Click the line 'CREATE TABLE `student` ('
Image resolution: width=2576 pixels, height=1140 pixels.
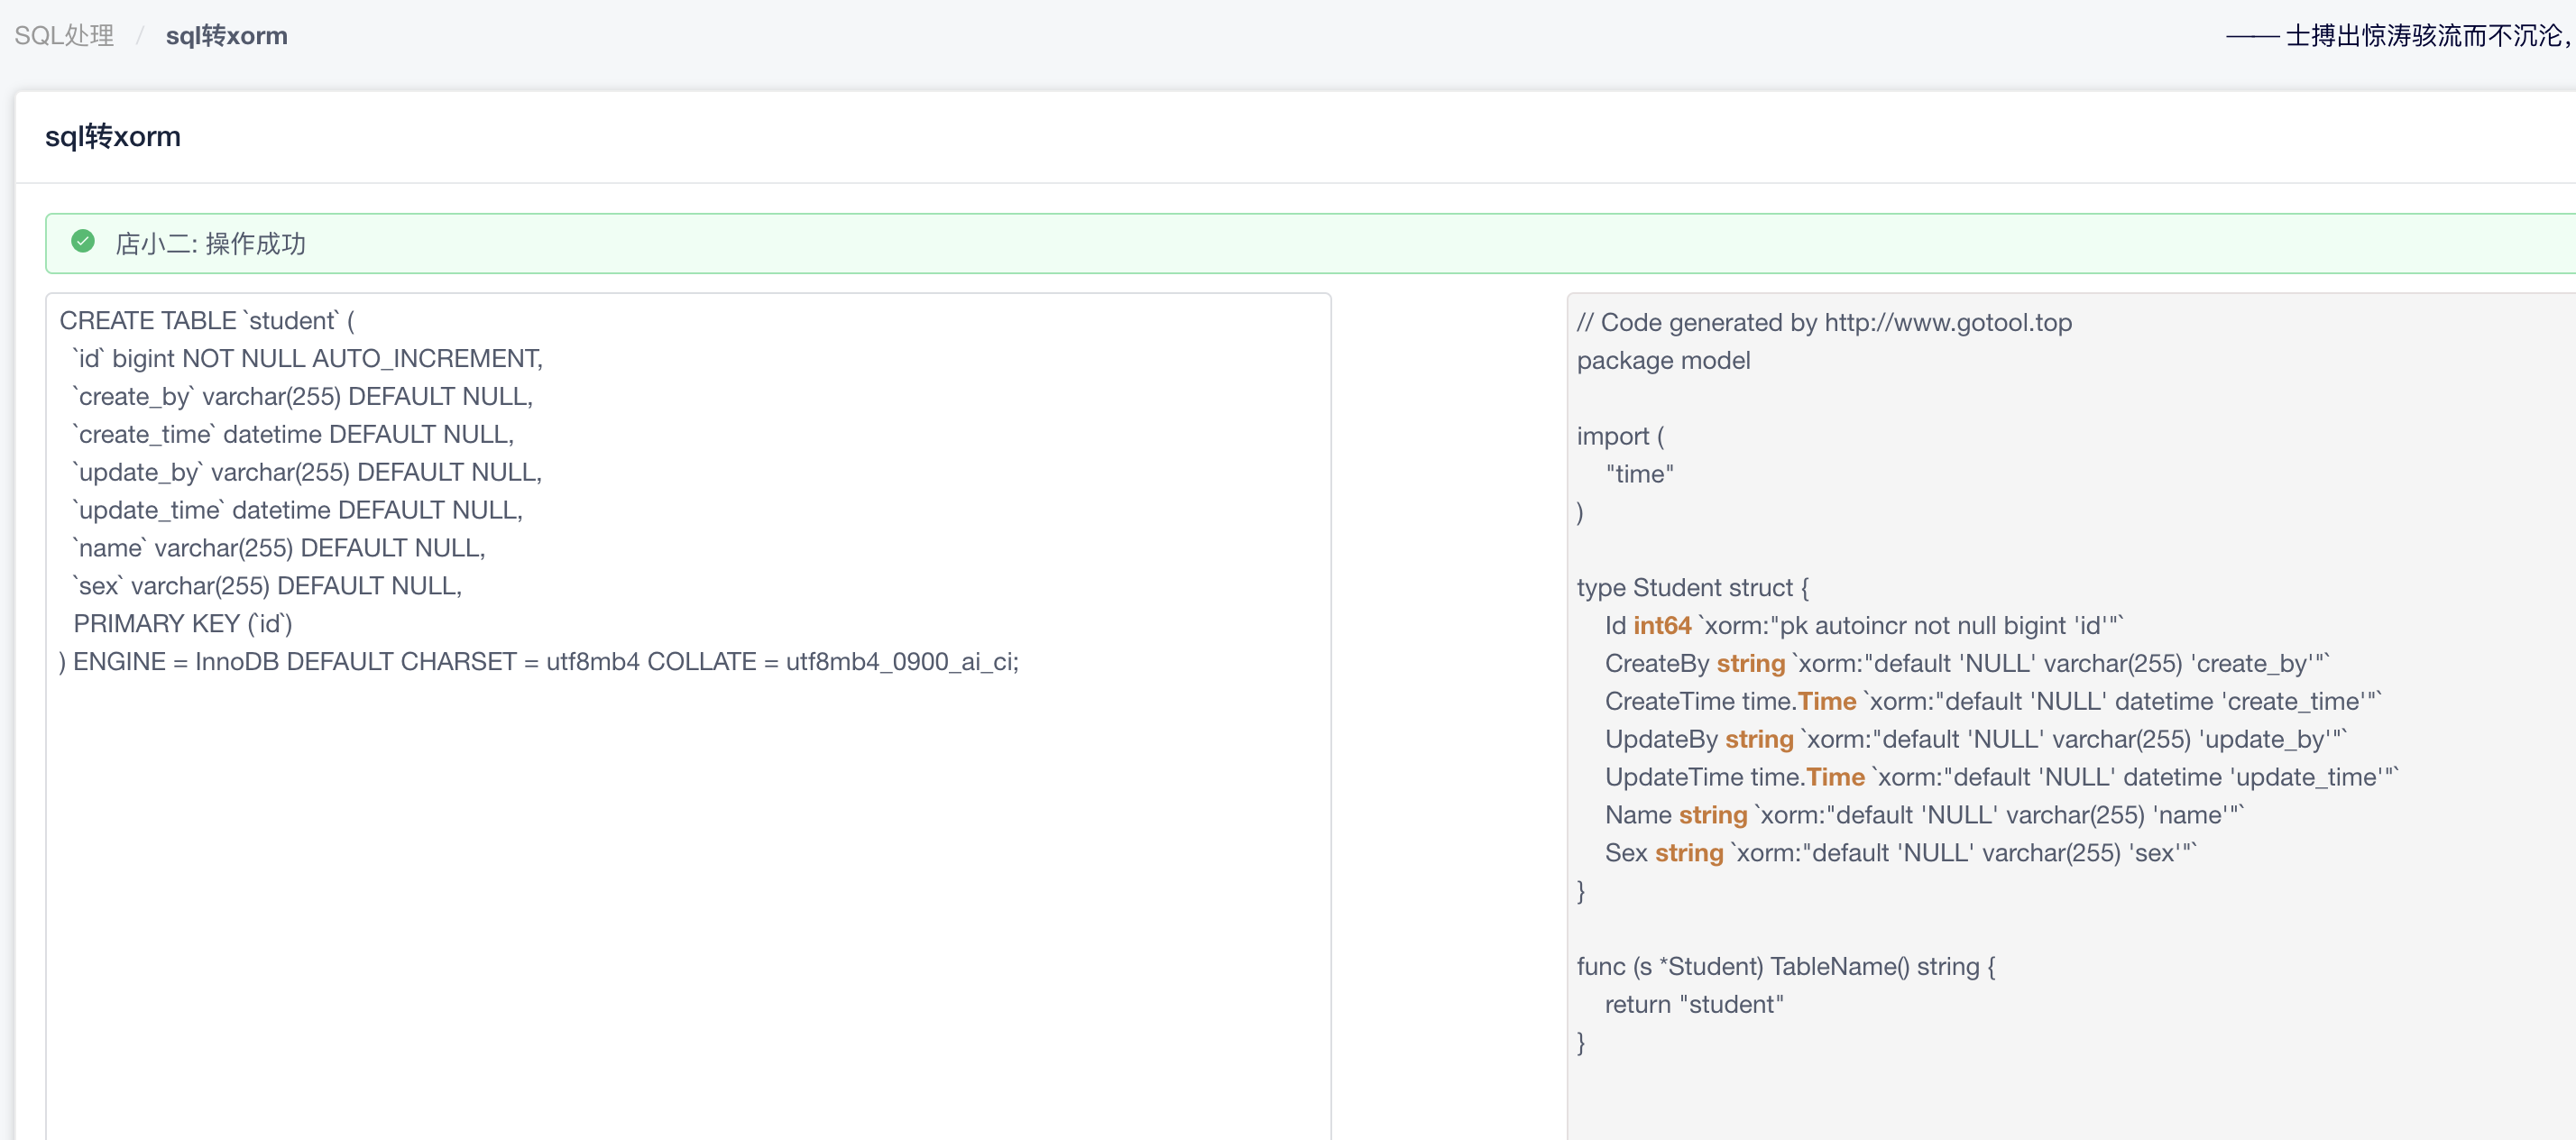[x=207, y=321]
